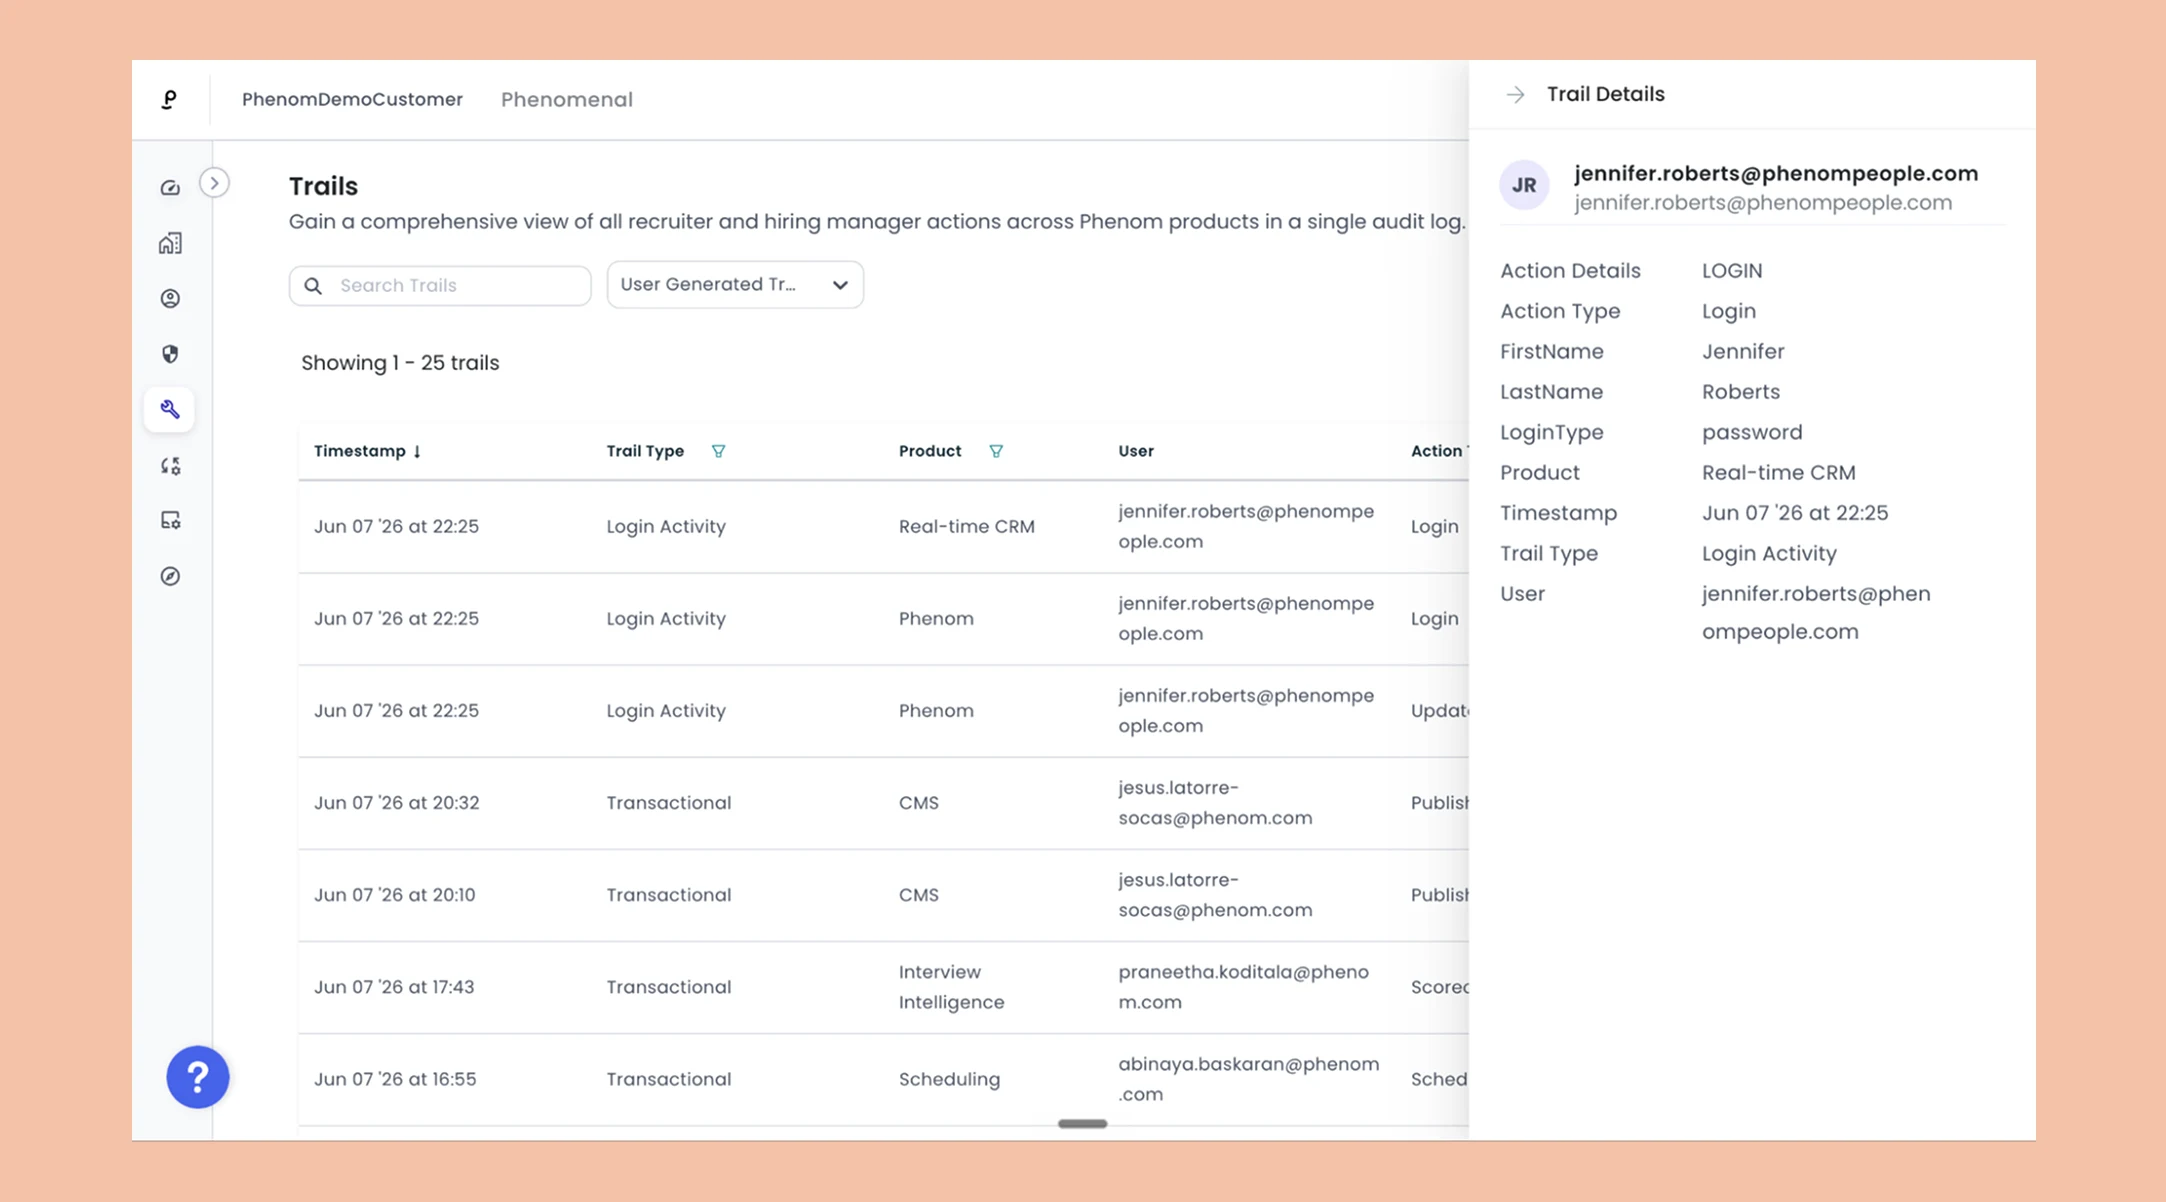Open the dashboard speedometer icon in sidebar
This screenshot has height=1202, width=2166.
(170, 188)
